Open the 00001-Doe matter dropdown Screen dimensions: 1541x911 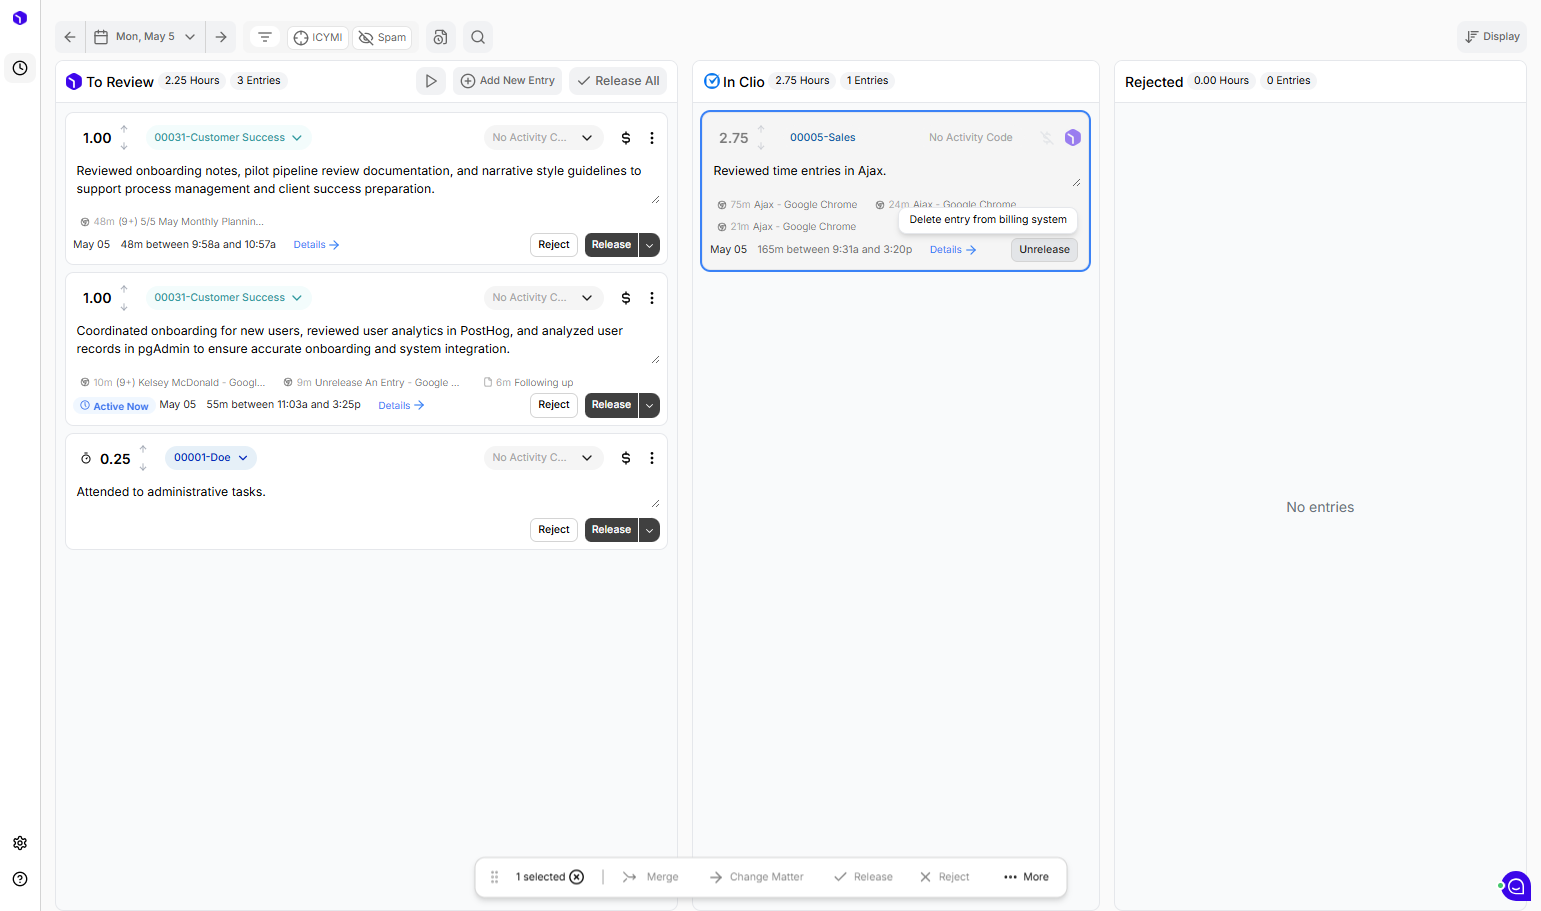click(x=211, y=458)
